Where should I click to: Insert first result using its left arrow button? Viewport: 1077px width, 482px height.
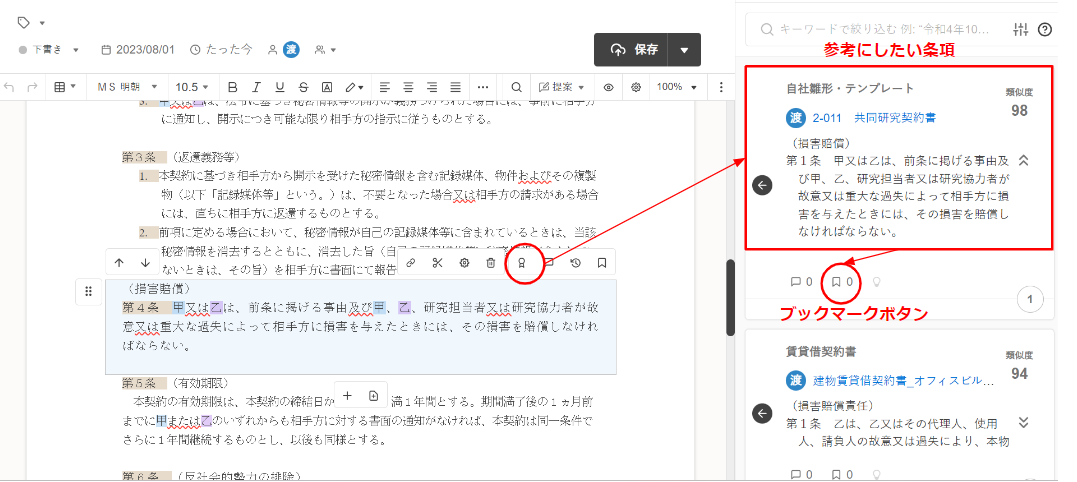click(762, 185)
